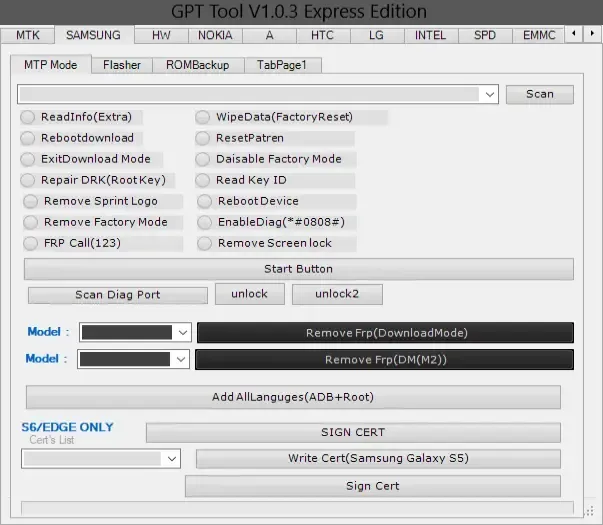Open the Flasher sub-tab
The width and height of the screenshot is (603, 525).
[122, 65]
